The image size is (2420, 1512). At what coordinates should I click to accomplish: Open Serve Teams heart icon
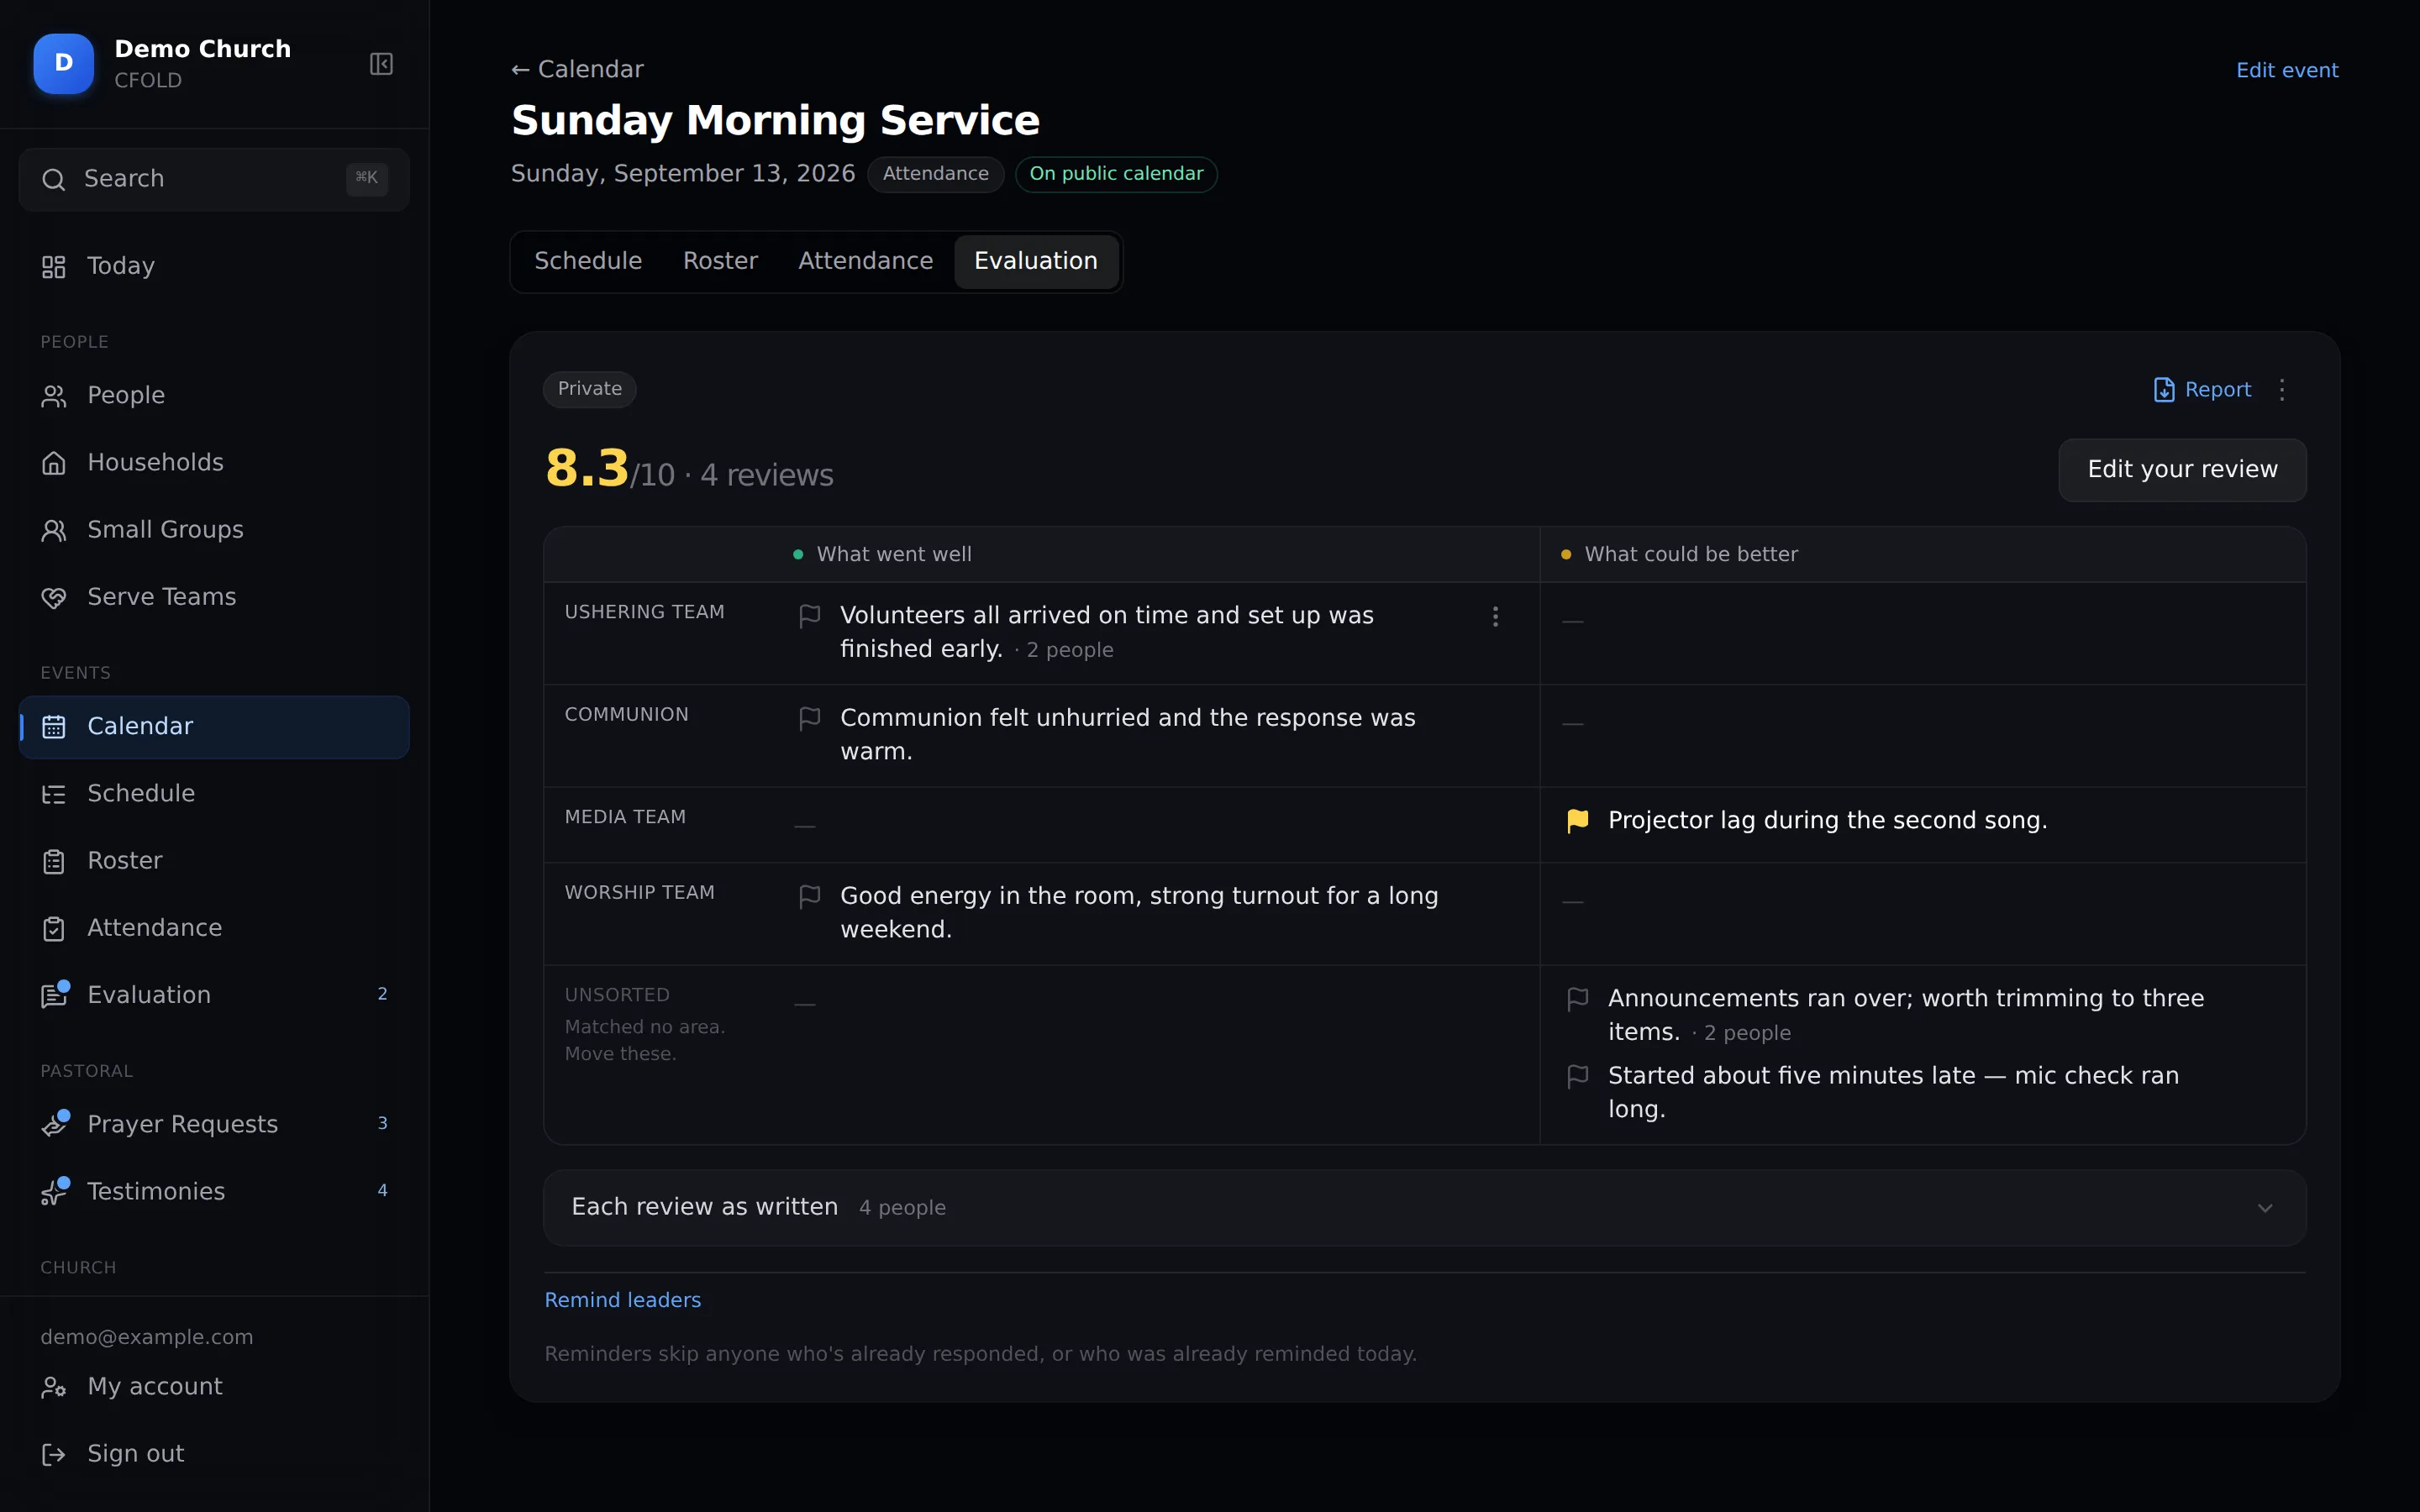pos(54,597)
